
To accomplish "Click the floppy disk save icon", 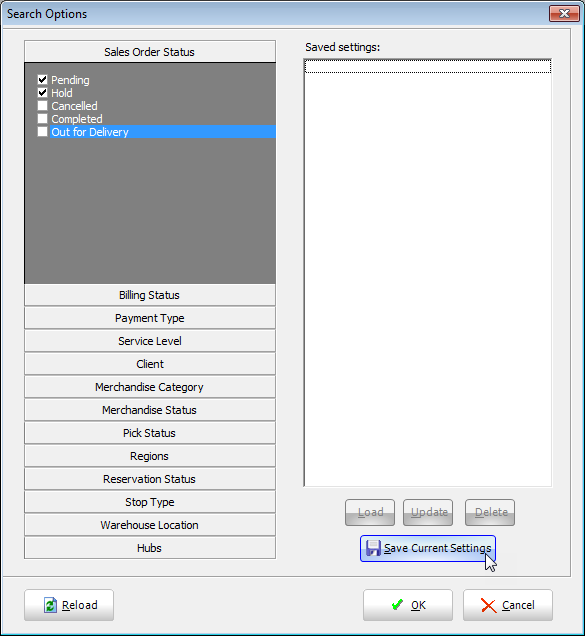I will 372,548.
